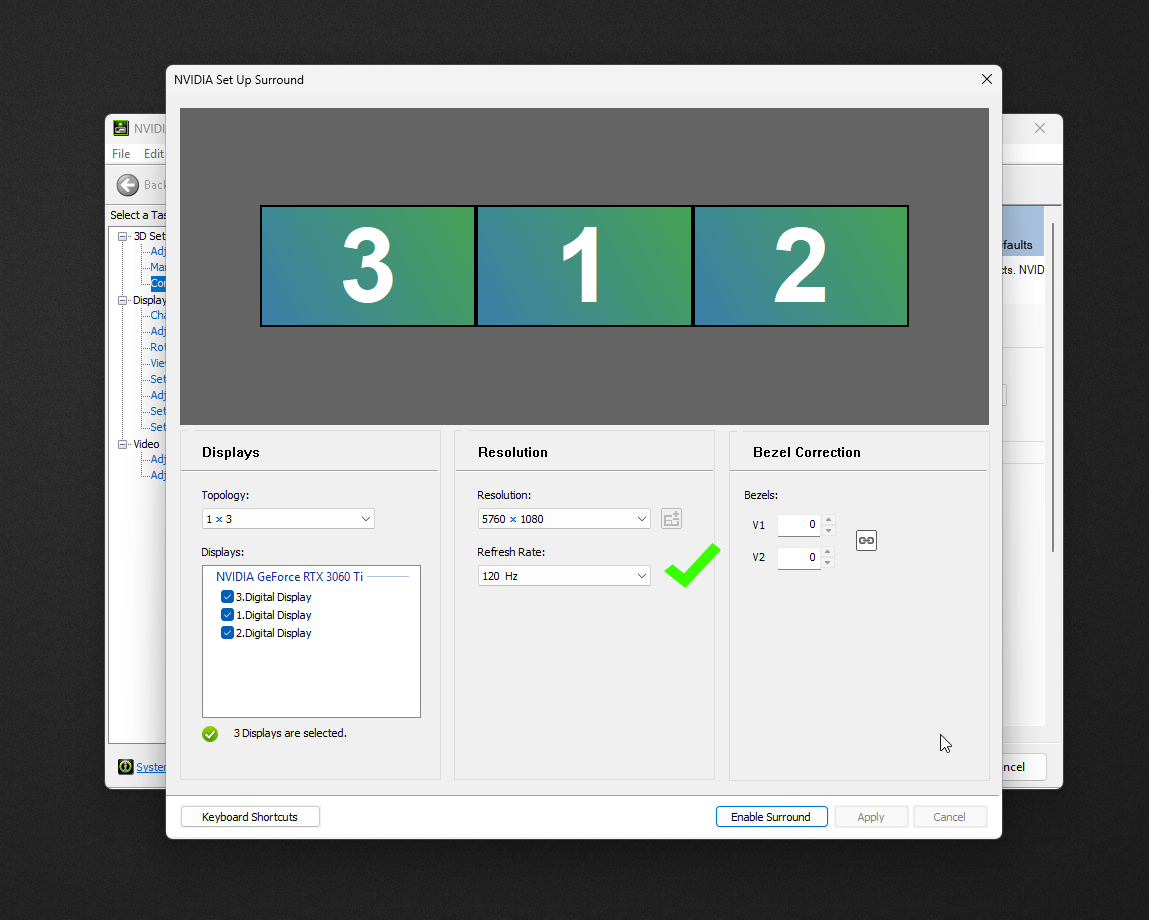This screenshot has width=1149, height=920.
Task: Collapse the 3D Settings tree node
Action: coord(122,236)
